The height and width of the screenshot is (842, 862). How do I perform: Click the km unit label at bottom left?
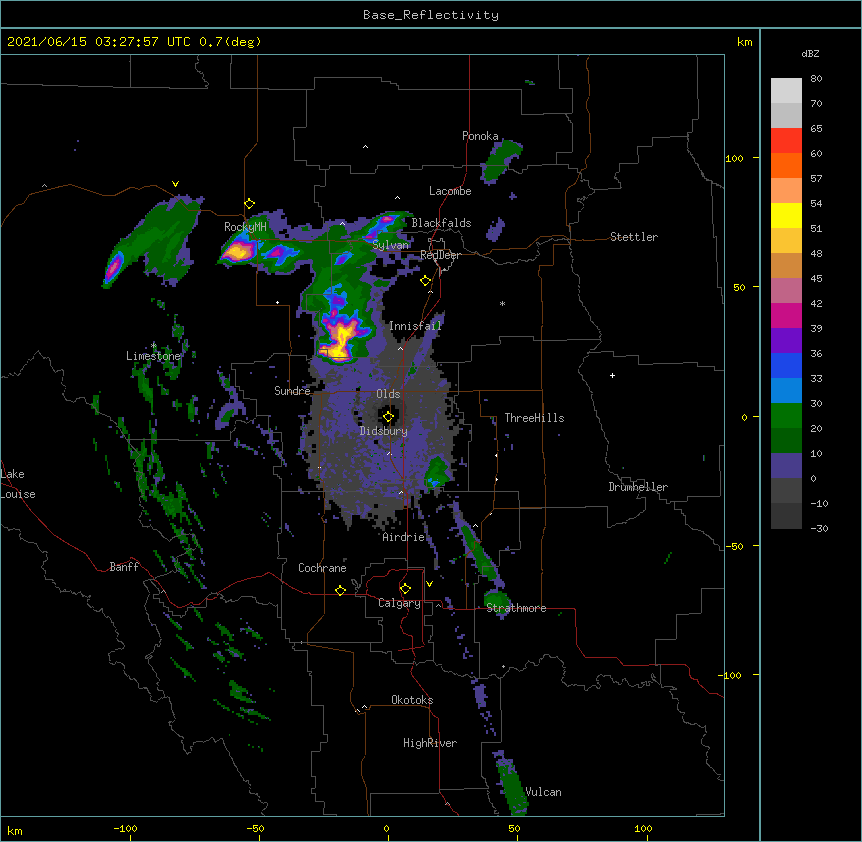pyautogui.click(x=15, y=831)
